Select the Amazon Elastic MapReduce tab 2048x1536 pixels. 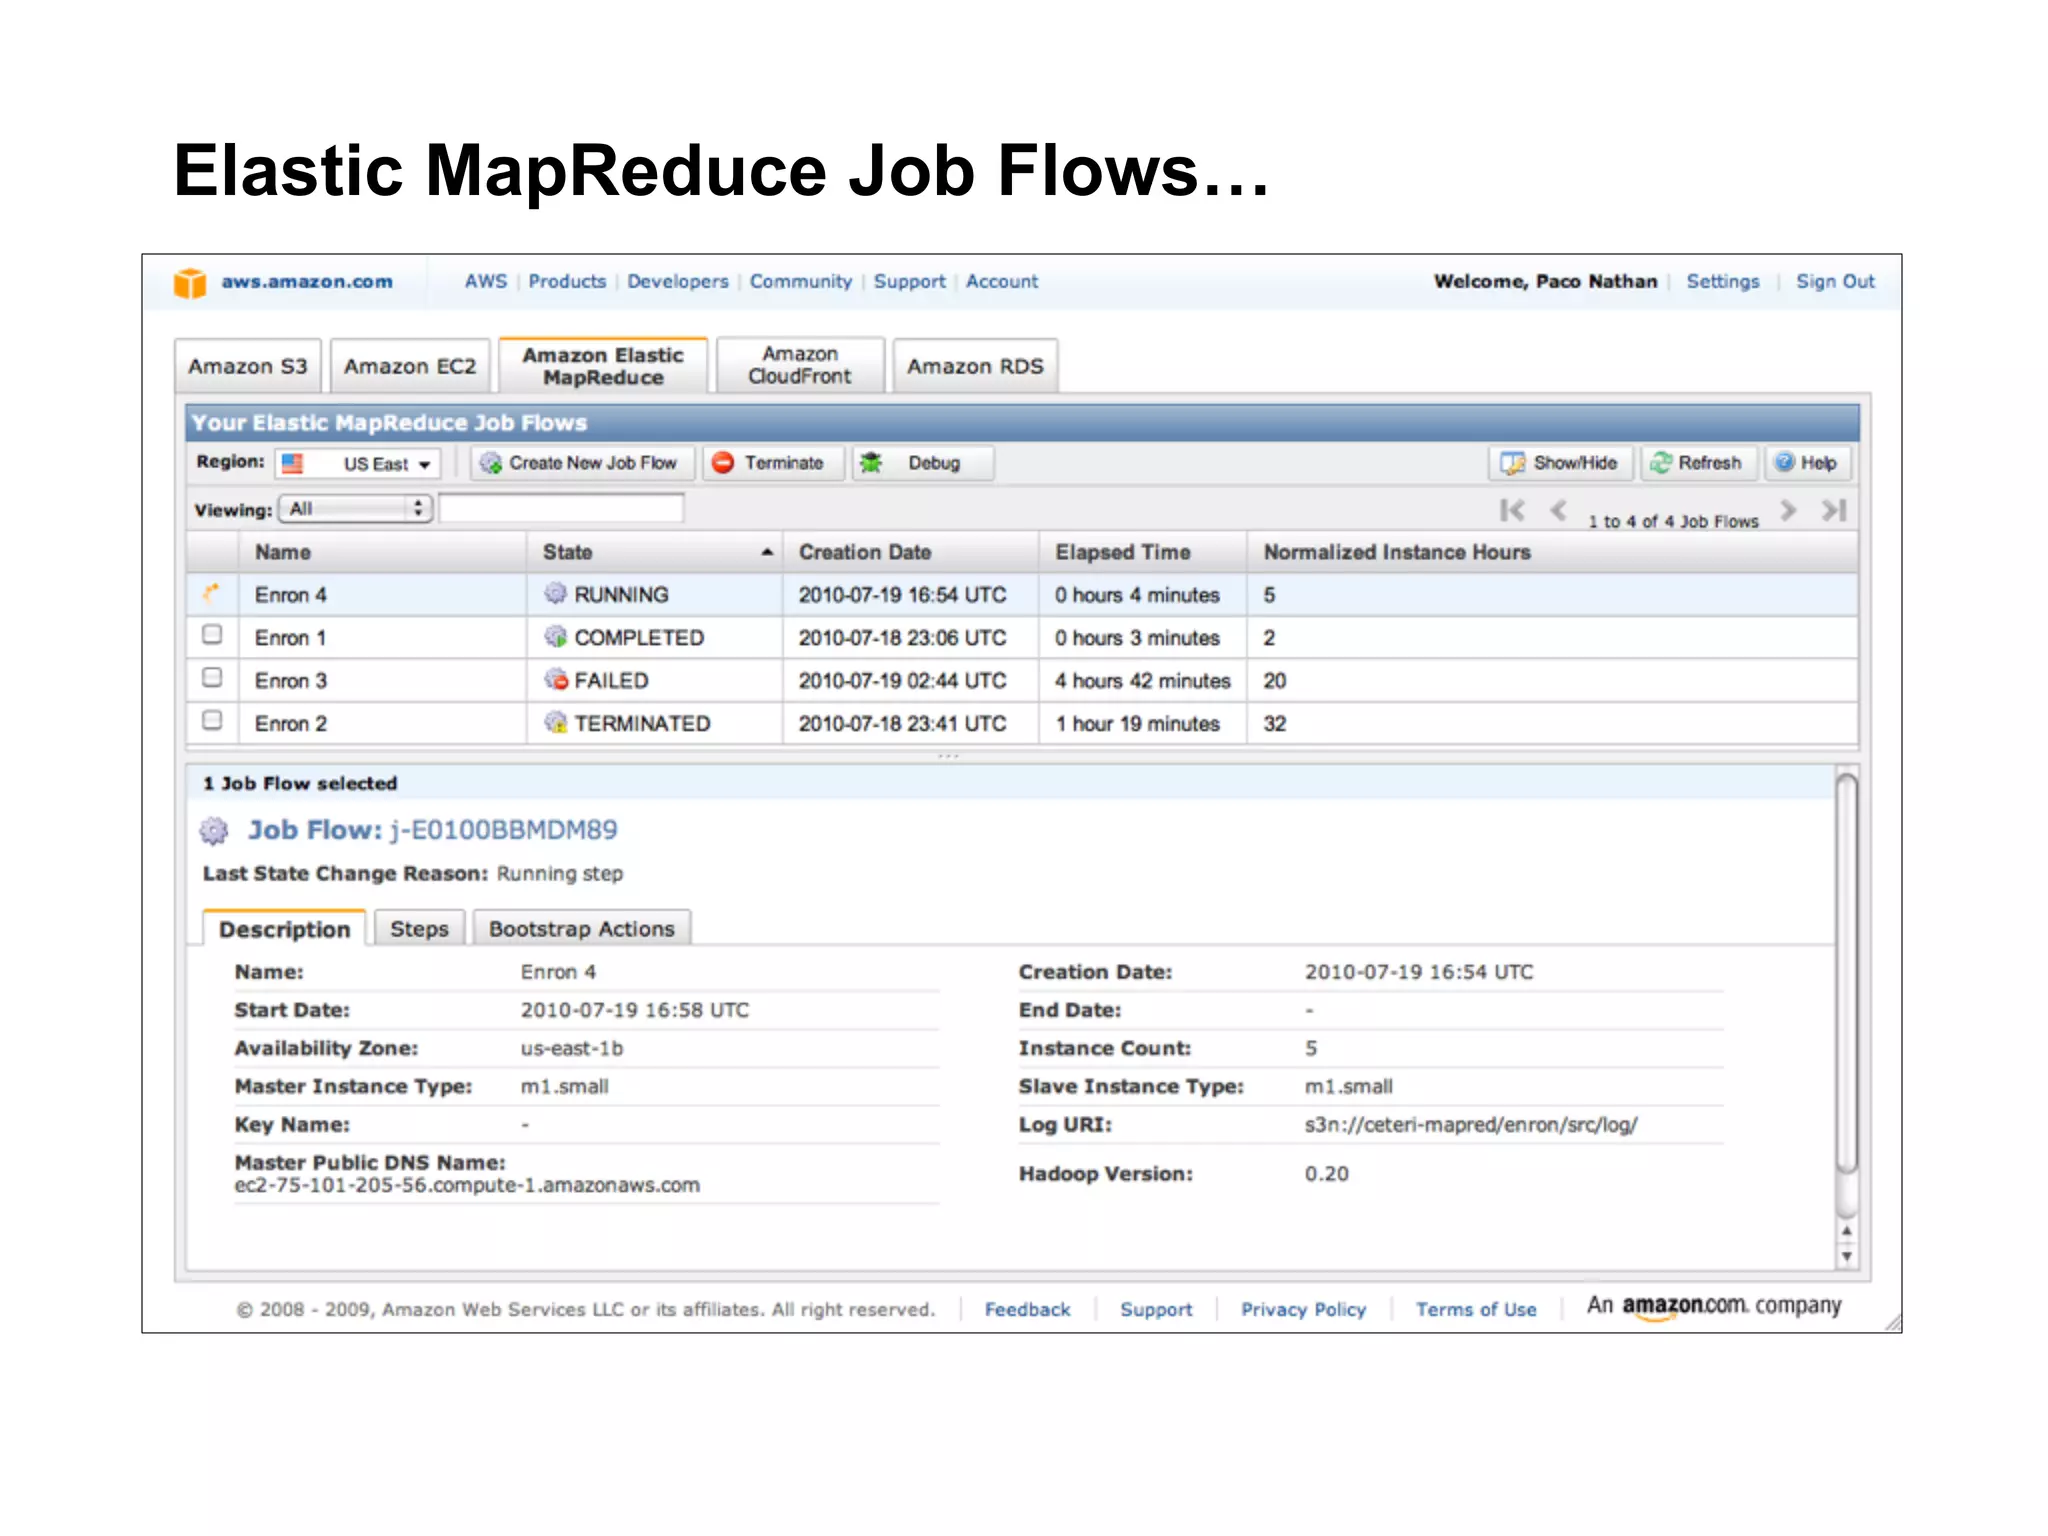coord(603,366)
